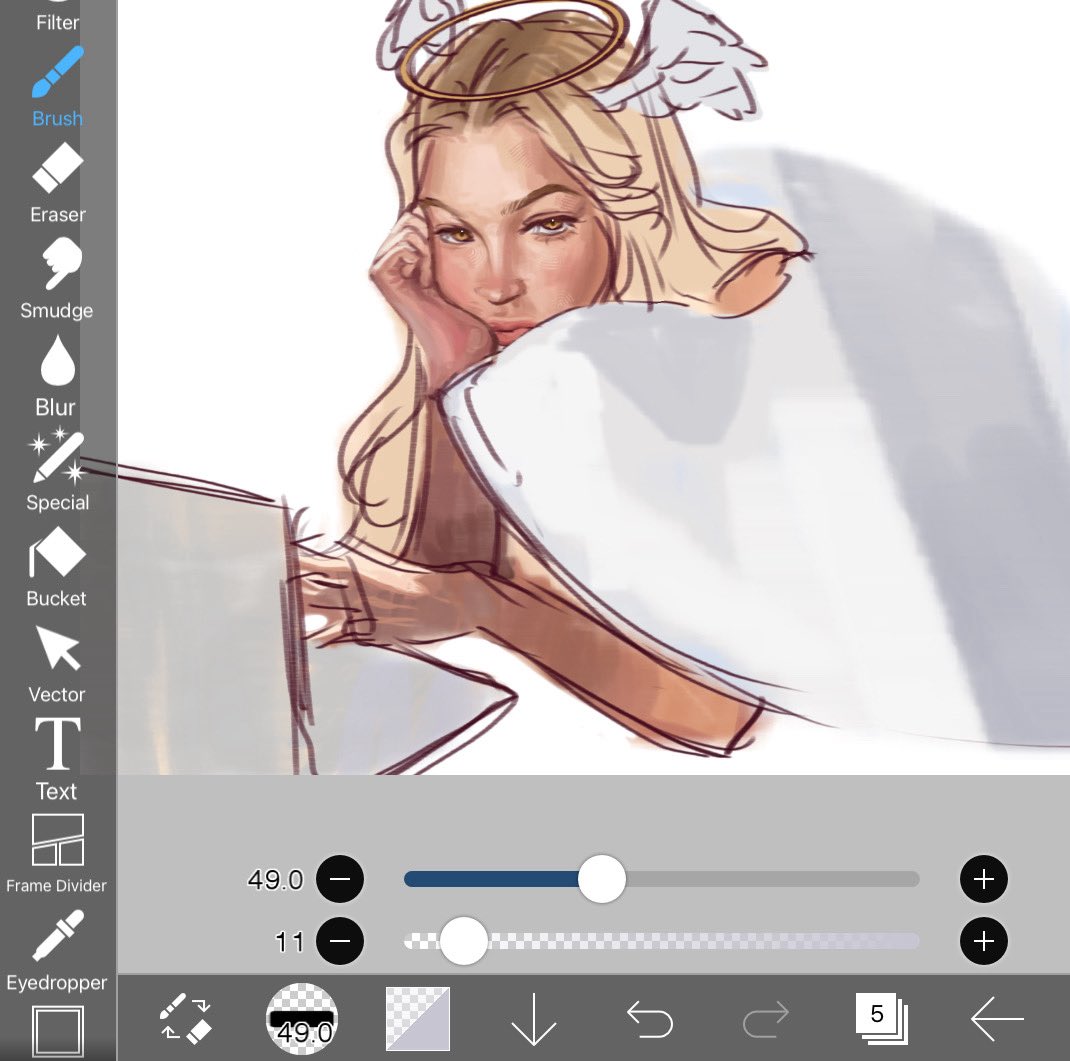Tap the 49.0 thickness value

point(275,880)
